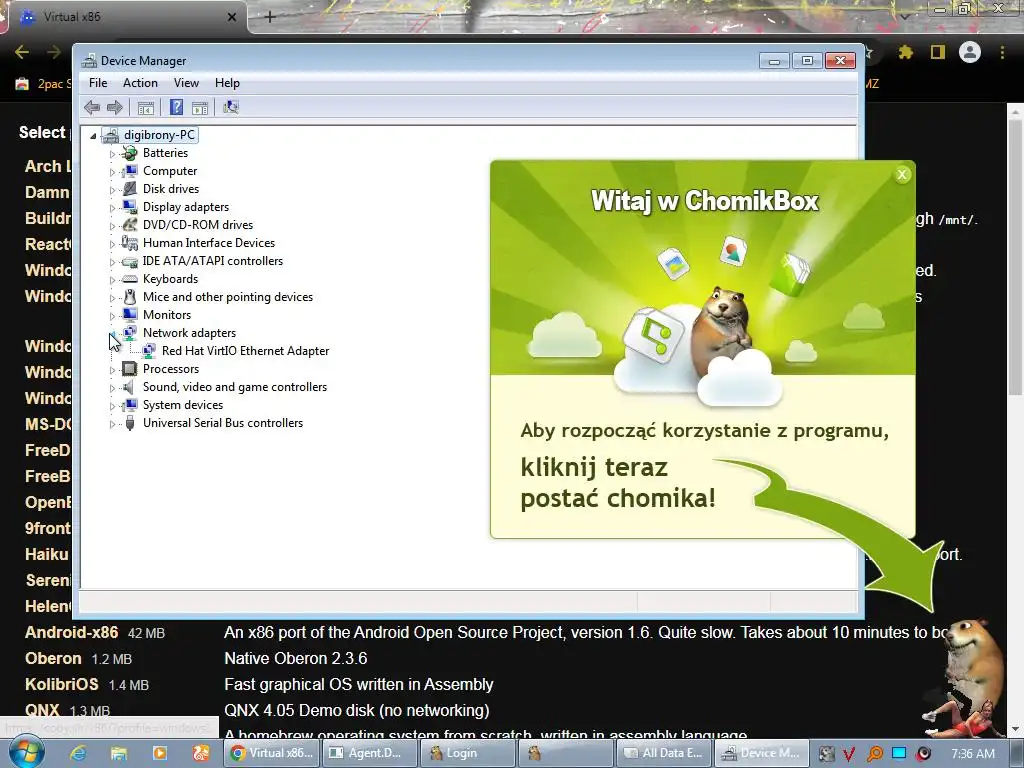Click the orange magnifier tray icon
This screenshot has width=1024, height=768.
(874, 754)
